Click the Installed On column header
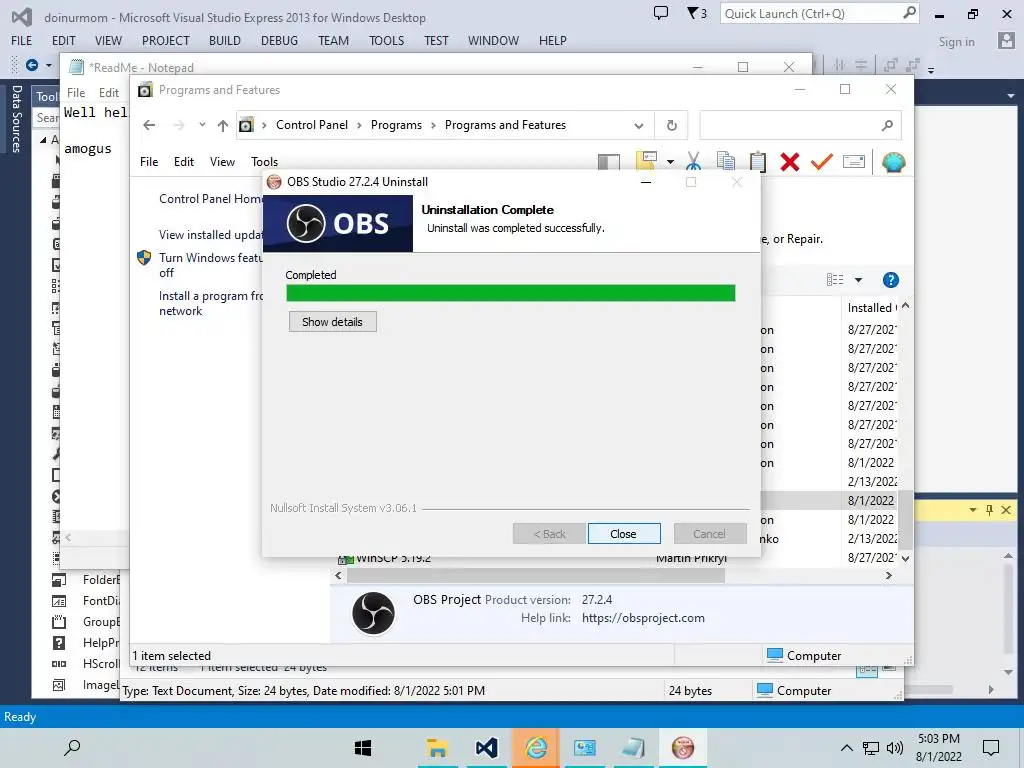Image resolution: width=1024 pixels, height=768 pixels. click(872, 308)
